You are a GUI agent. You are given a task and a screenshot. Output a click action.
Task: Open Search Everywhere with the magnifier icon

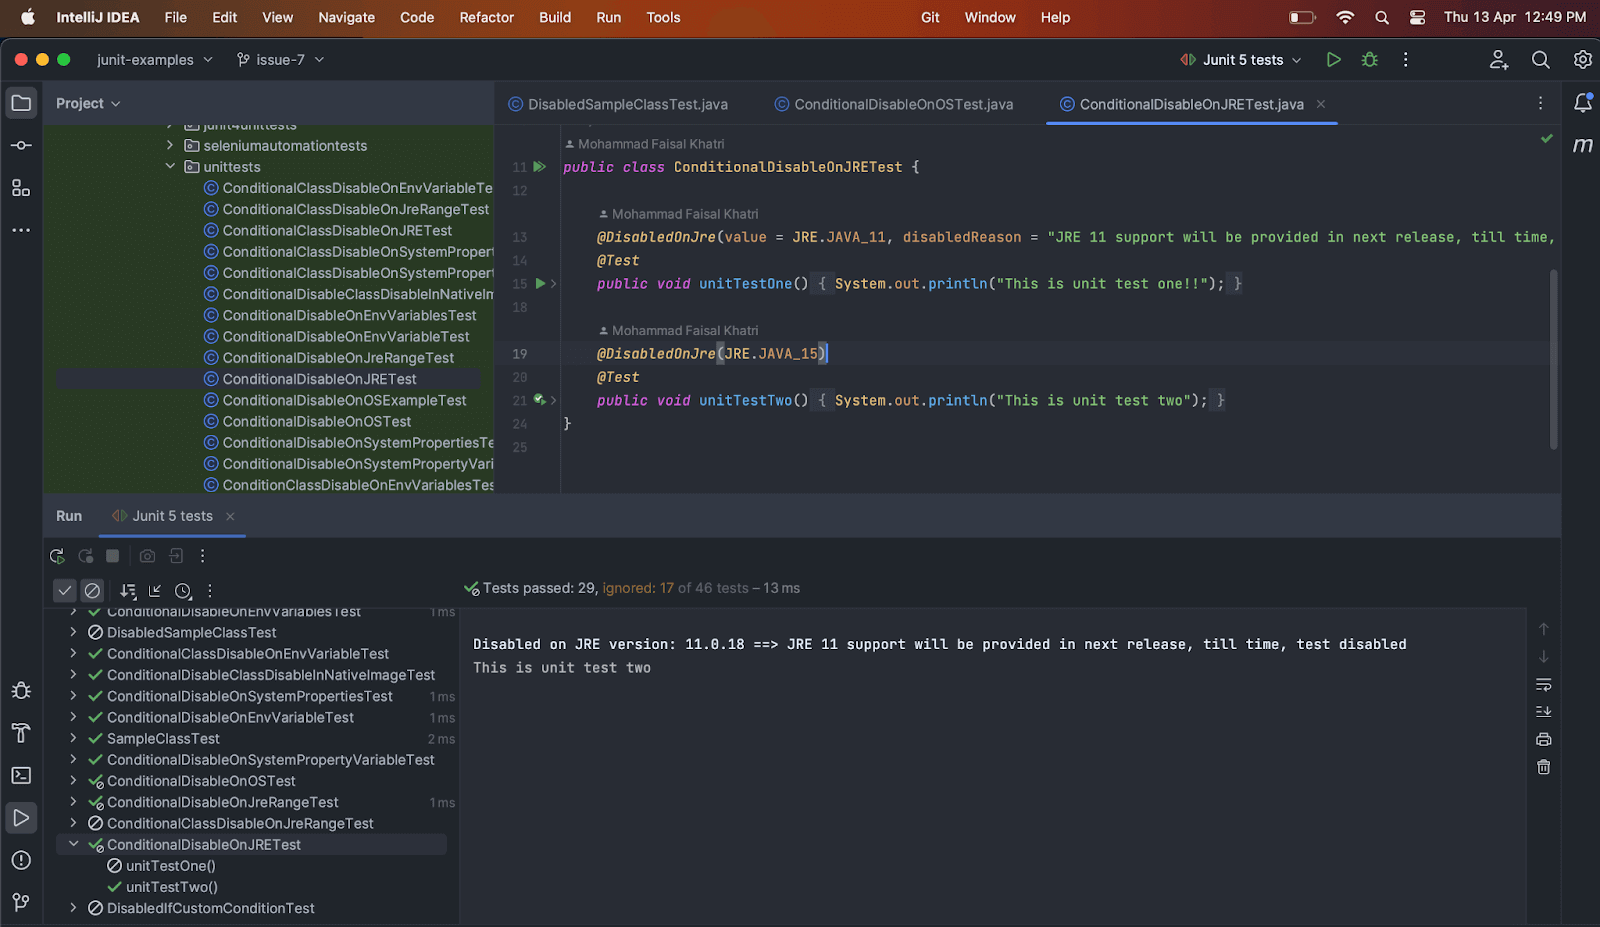point(1541,59)
